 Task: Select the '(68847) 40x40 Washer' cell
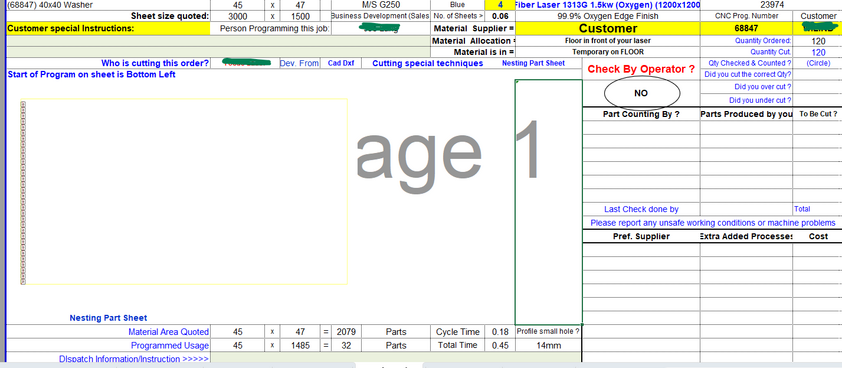[107, 5]
